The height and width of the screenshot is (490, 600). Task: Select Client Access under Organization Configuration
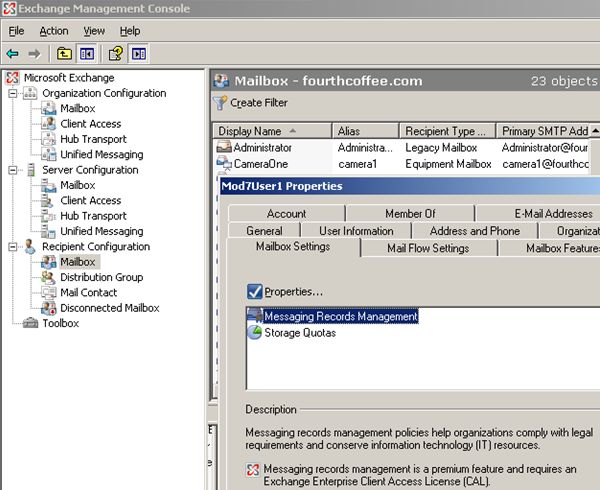coord(91,124)
